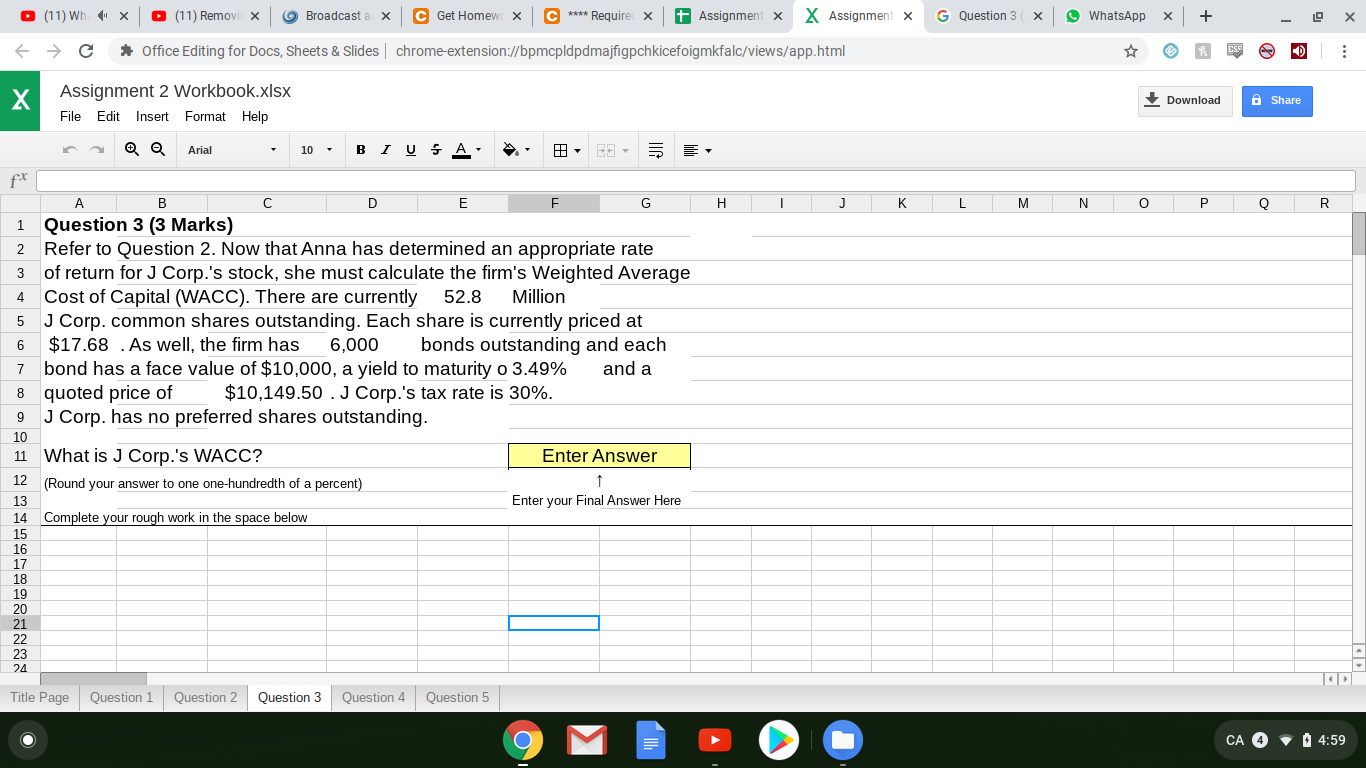Click the Undo arrow in the toolbar
Image resolution: width=1366 pixels, height=768 pixels.
pyautogui.click(x=69, y=150)
